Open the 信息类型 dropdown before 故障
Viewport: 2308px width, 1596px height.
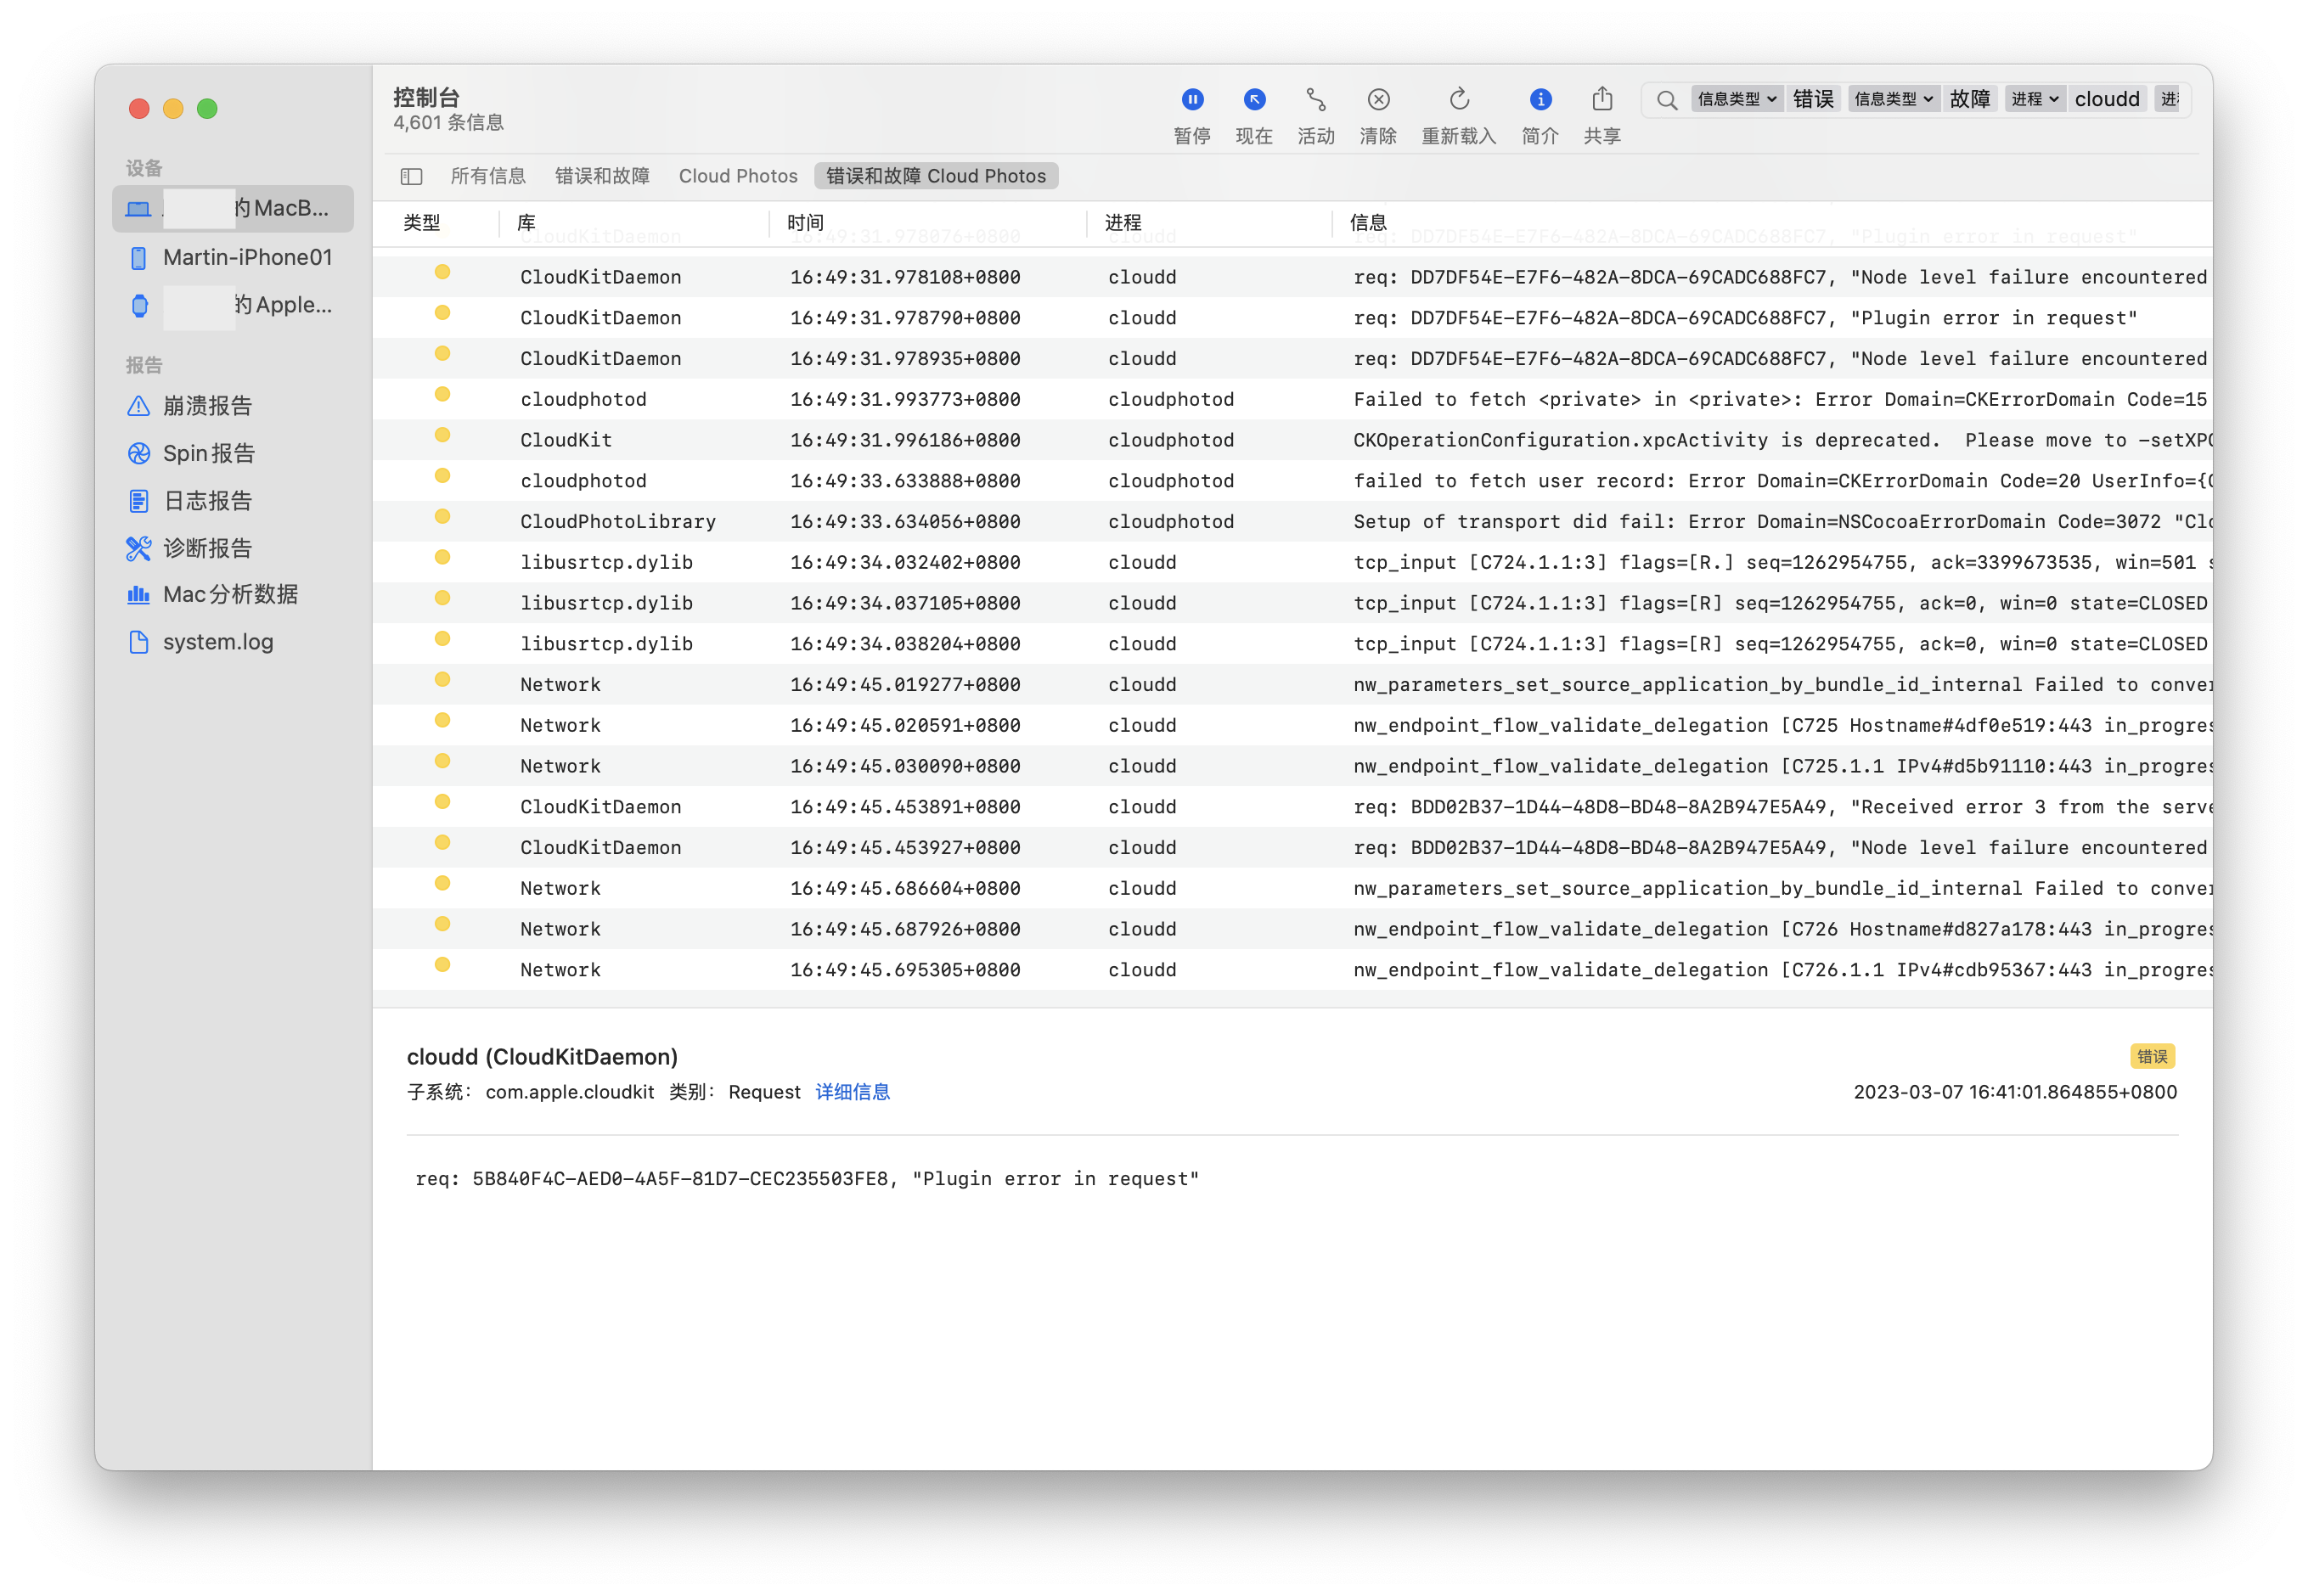click(x=1893, y=99)
